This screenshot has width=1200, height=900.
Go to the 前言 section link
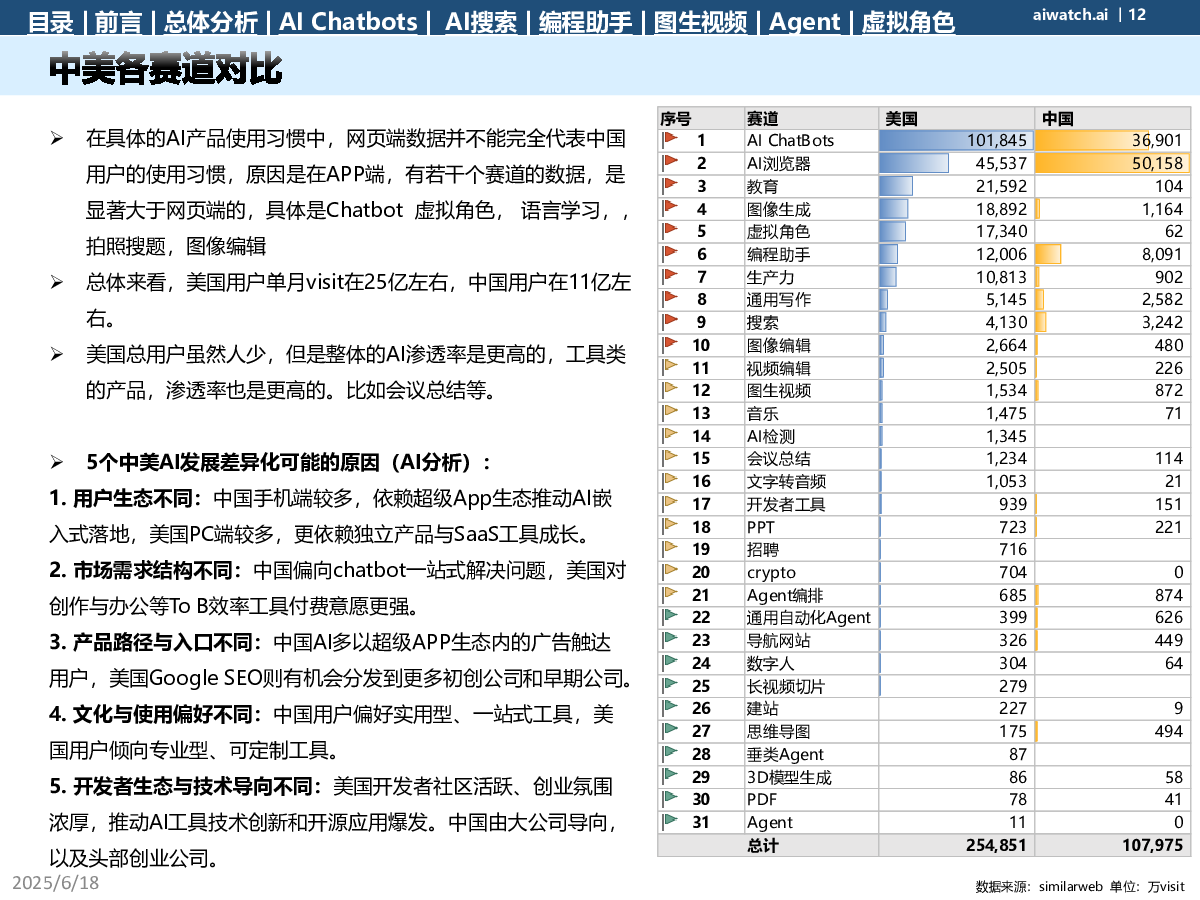[118, 21]
